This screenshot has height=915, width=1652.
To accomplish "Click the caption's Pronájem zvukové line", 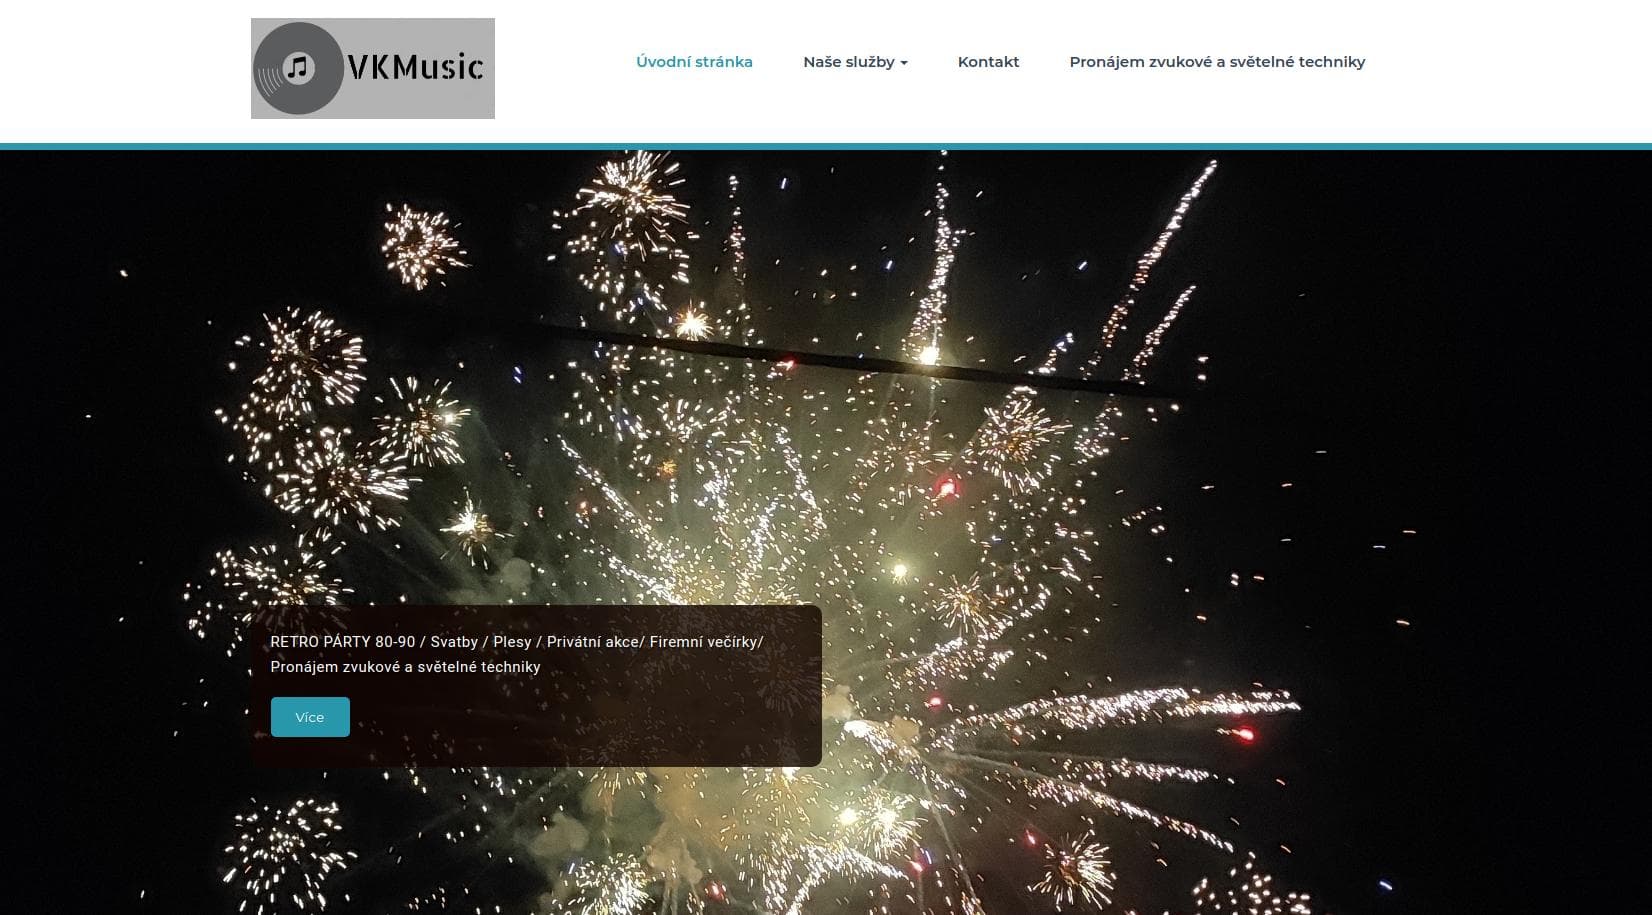I will point(405,667).
